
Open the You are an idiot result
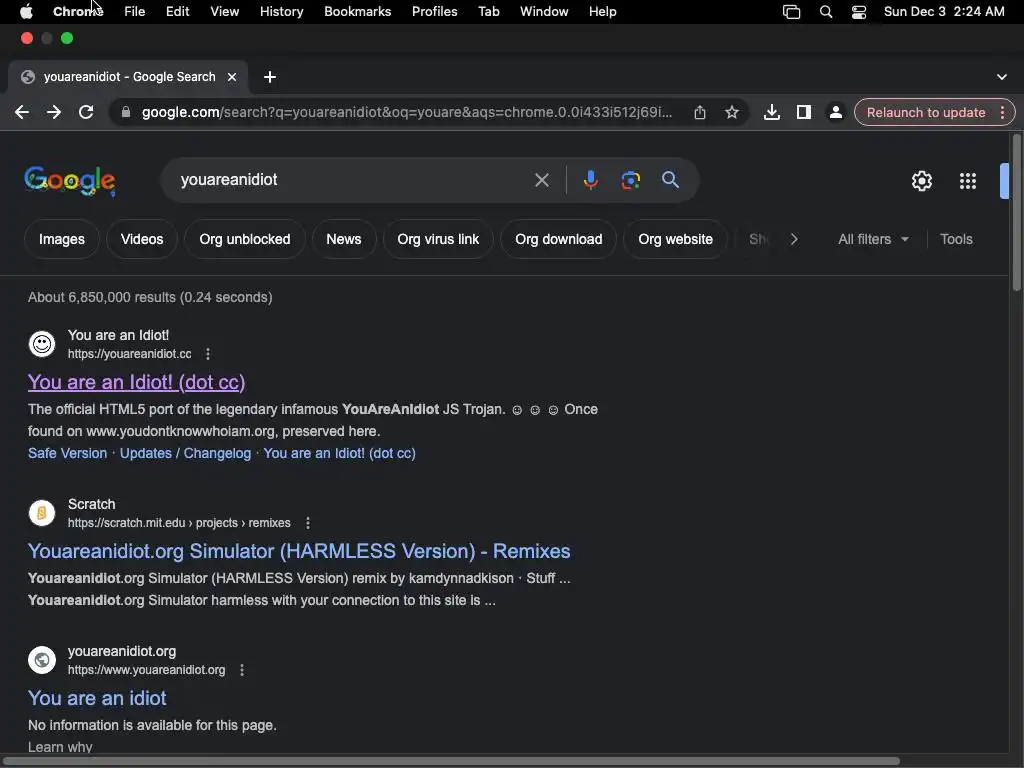97,698
